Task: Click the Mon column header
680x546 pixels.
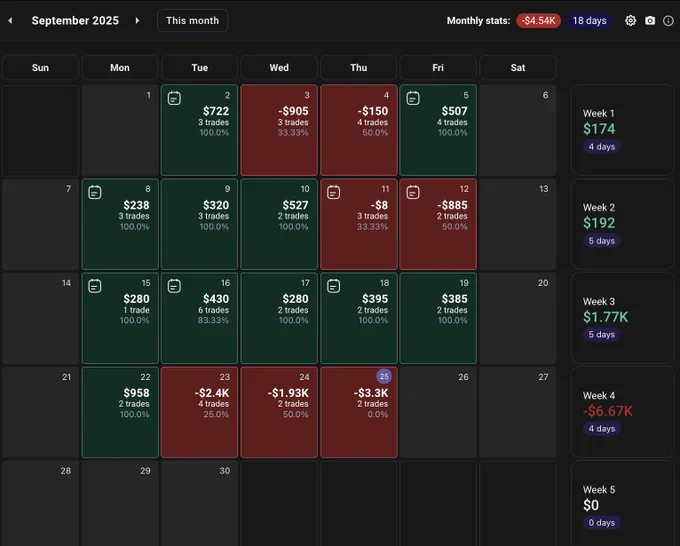Action: point(120,68)
